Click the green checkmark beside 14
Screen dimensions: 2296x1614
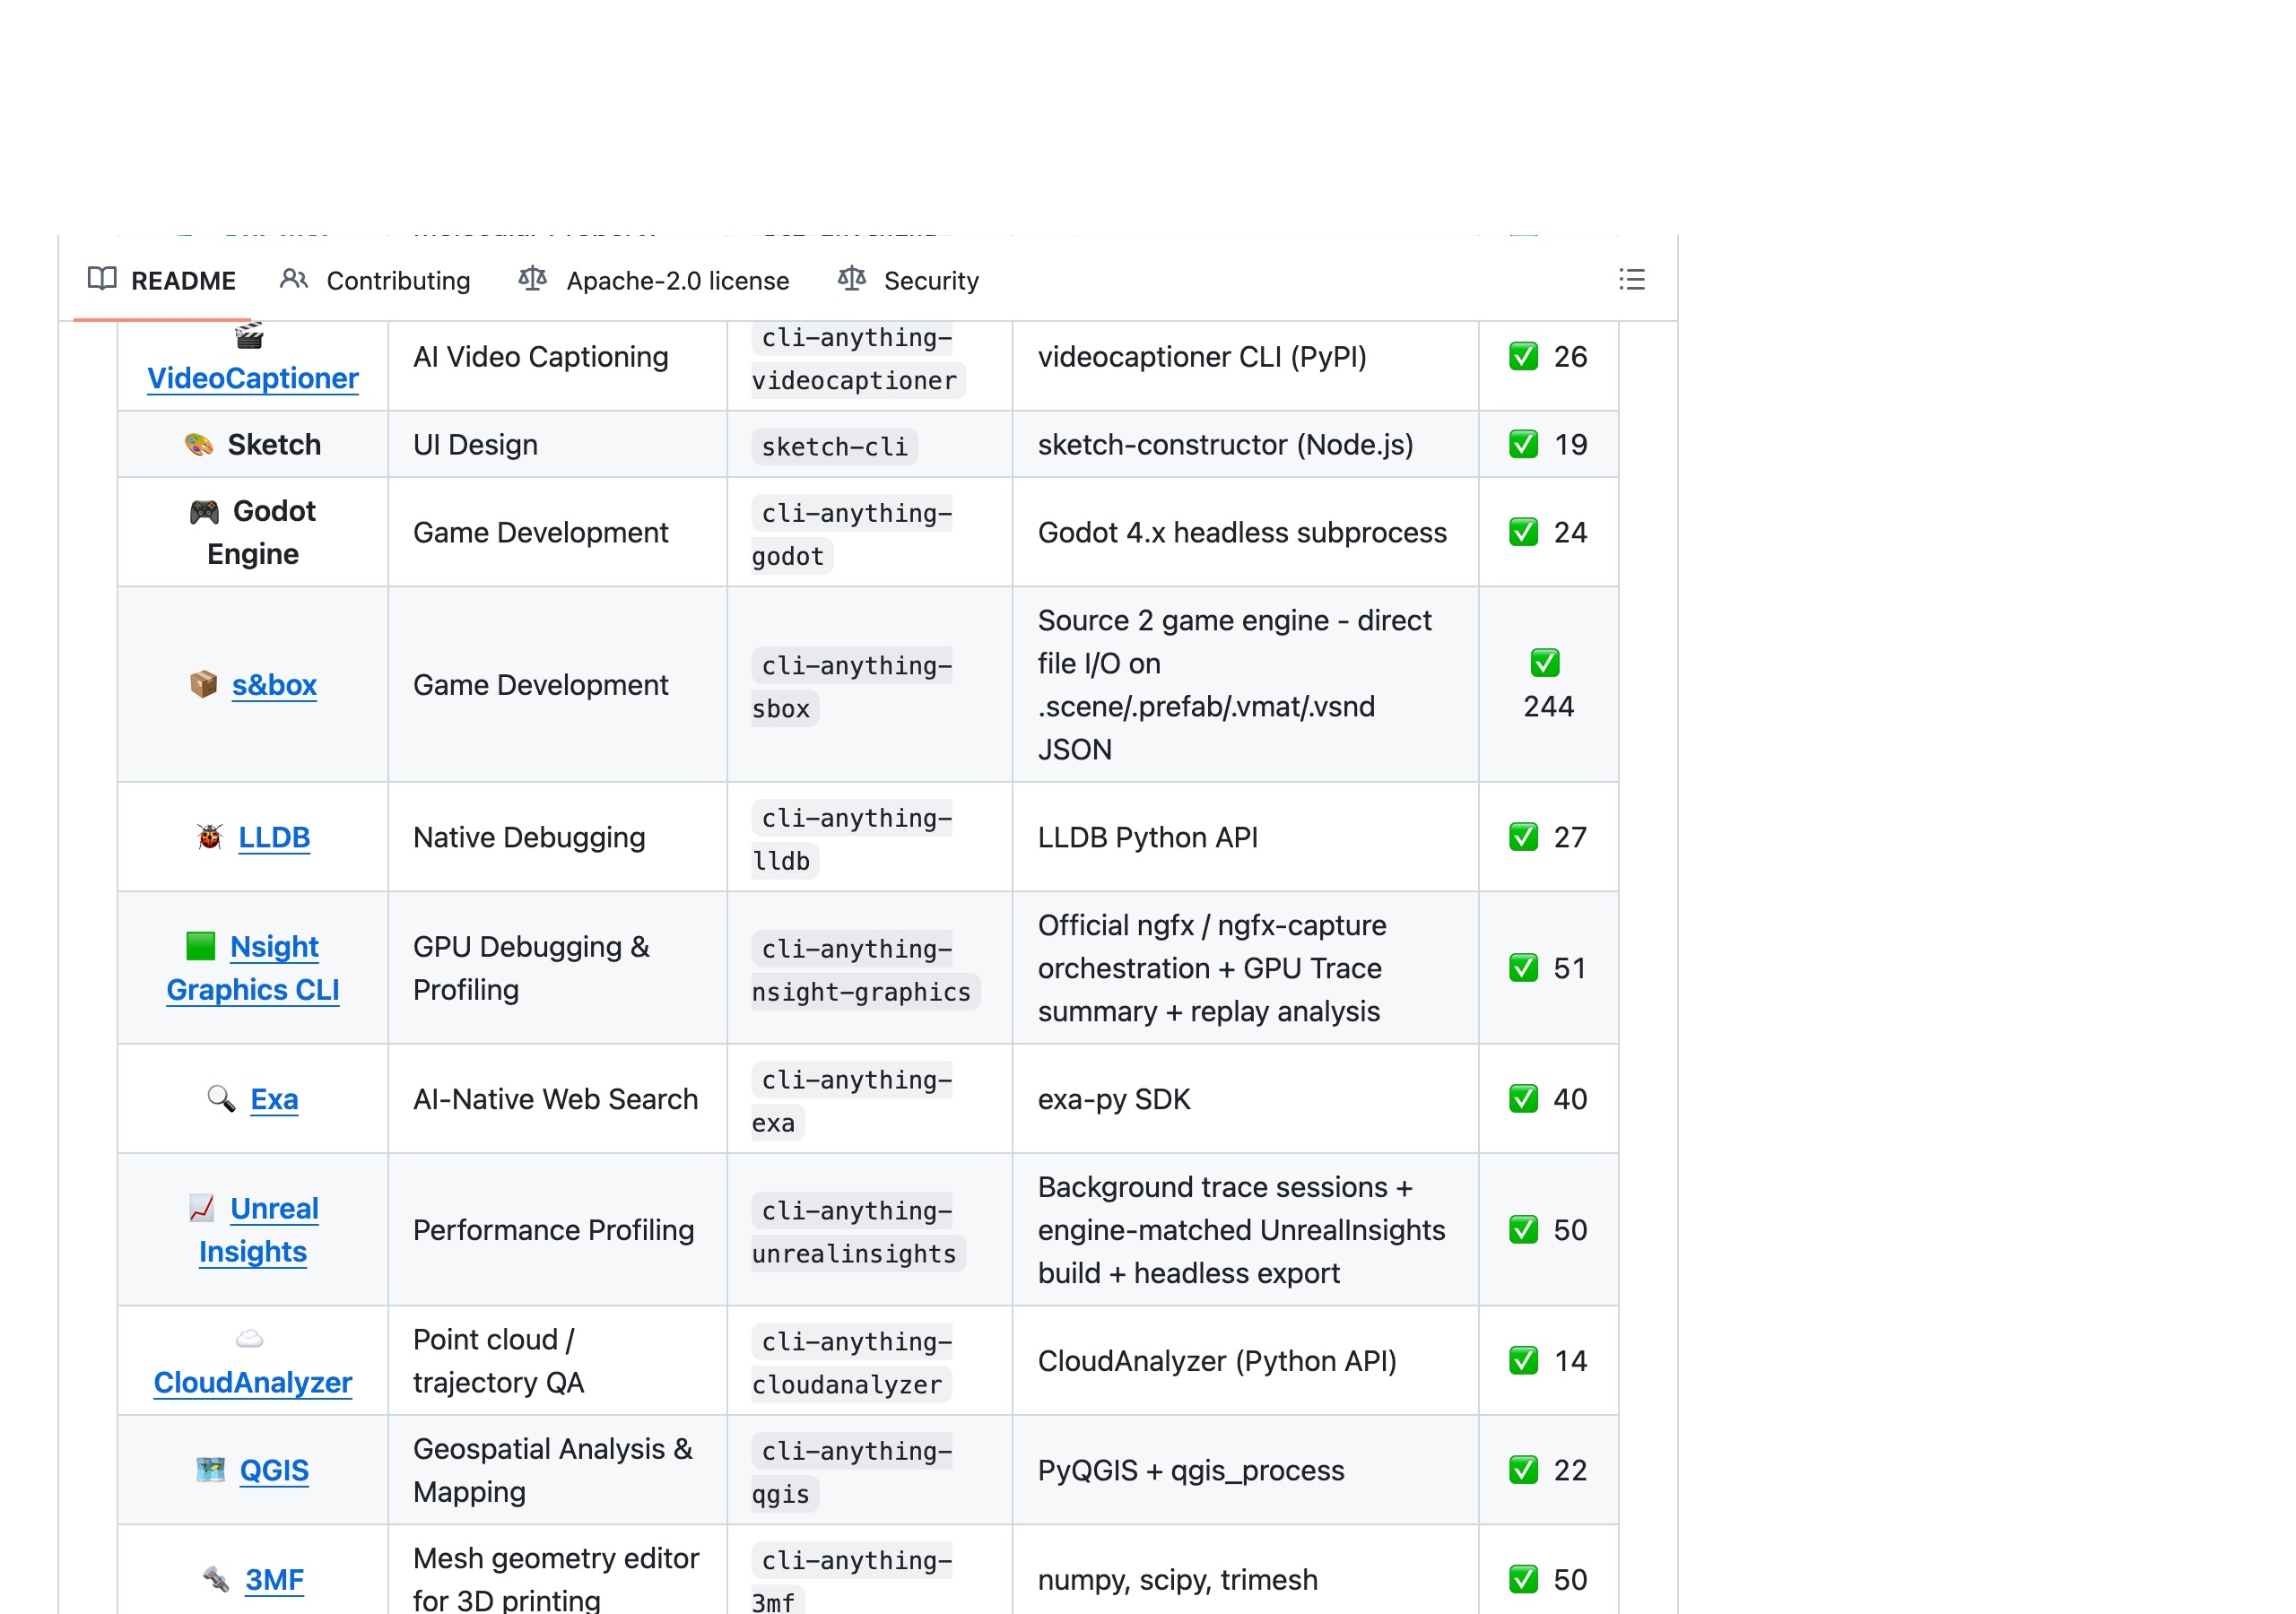[x=1523, y=1361]
